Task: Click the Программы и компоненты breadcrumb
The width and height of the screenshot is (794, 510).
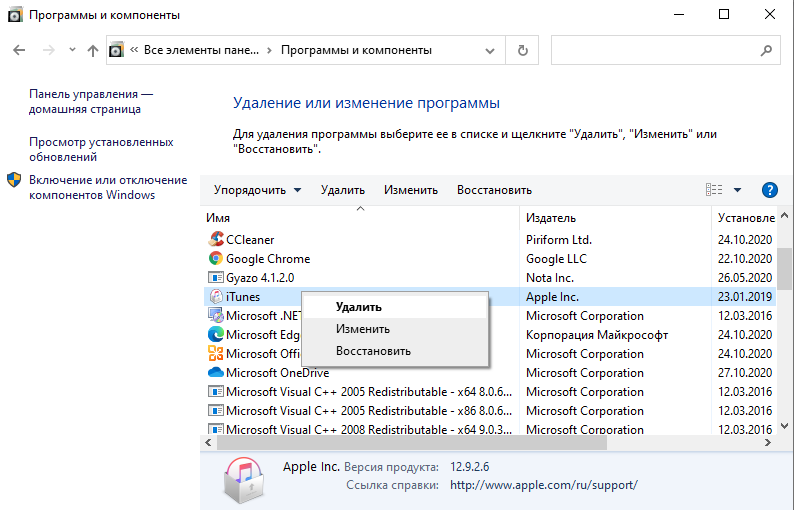Action: (x=356, y=50)
